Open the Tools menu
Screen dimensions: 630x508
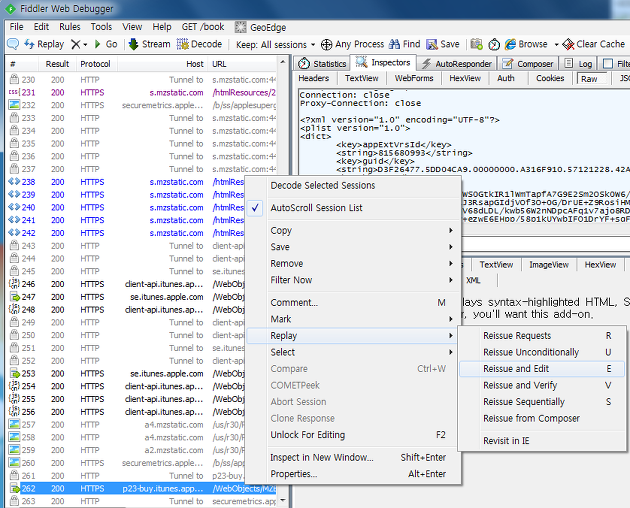pos(101,27)
